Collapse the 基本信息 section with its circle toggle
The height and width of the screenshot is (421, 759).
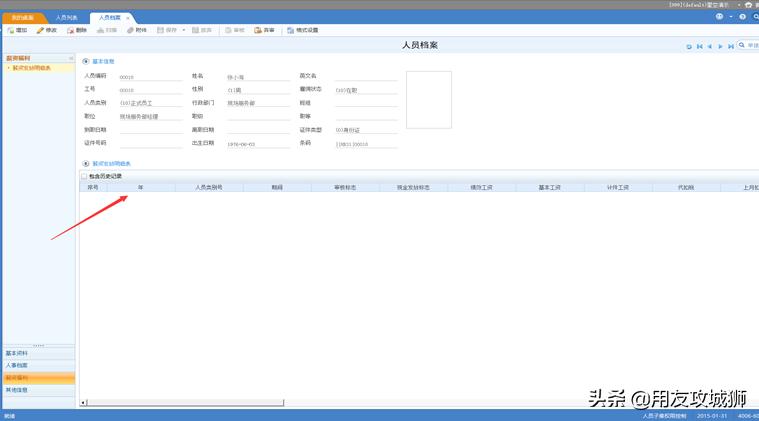click(86, 61)
